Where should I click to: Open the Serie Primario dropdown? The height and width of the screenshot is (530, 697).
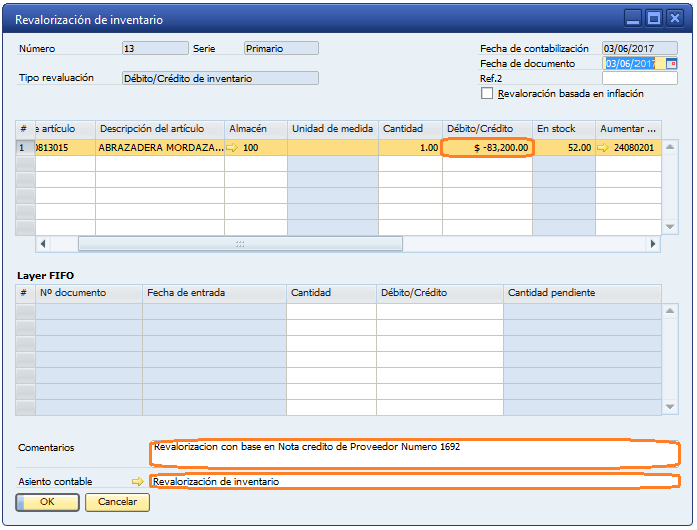click(281, 48)
